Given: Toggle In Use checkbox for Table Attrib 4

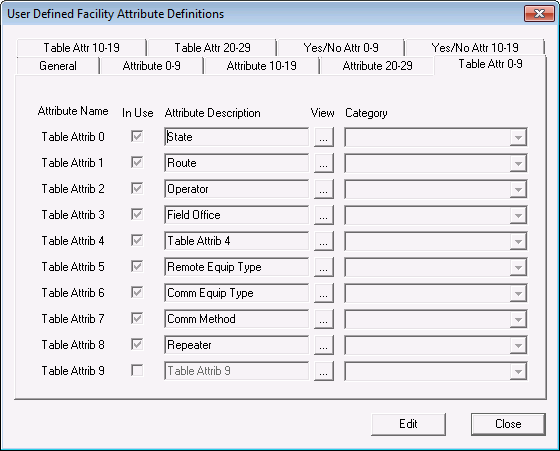Looking at the screenshot, I should click(x=137, y=240).
